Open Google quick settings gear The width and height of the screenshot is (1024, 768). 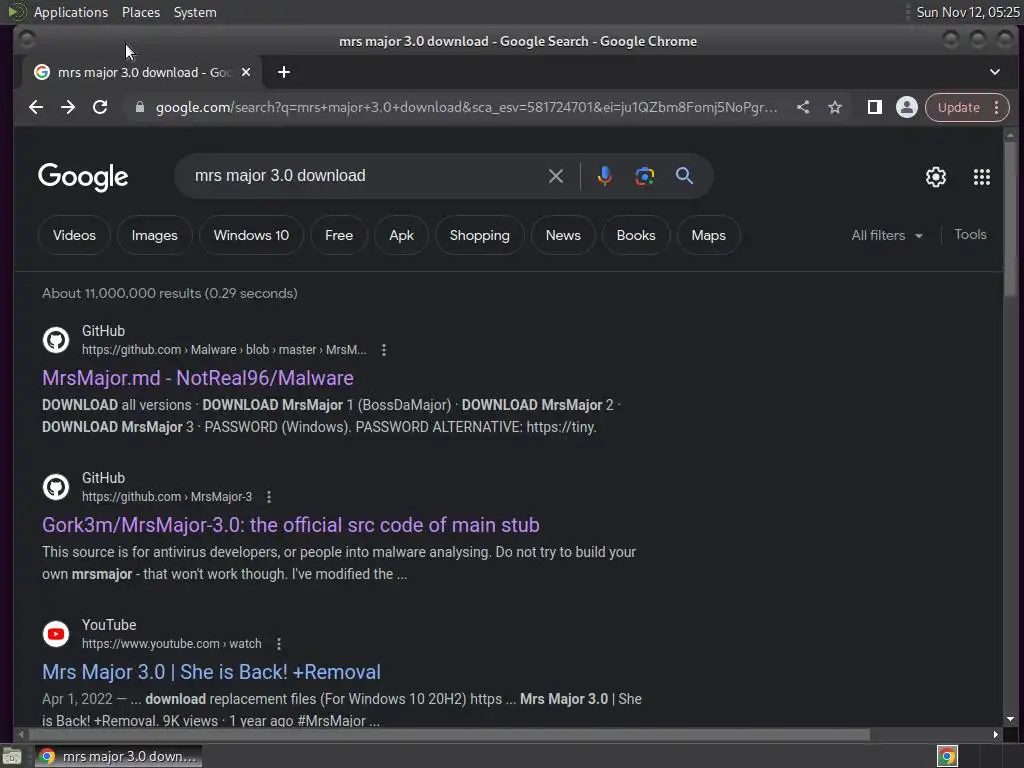936,177
